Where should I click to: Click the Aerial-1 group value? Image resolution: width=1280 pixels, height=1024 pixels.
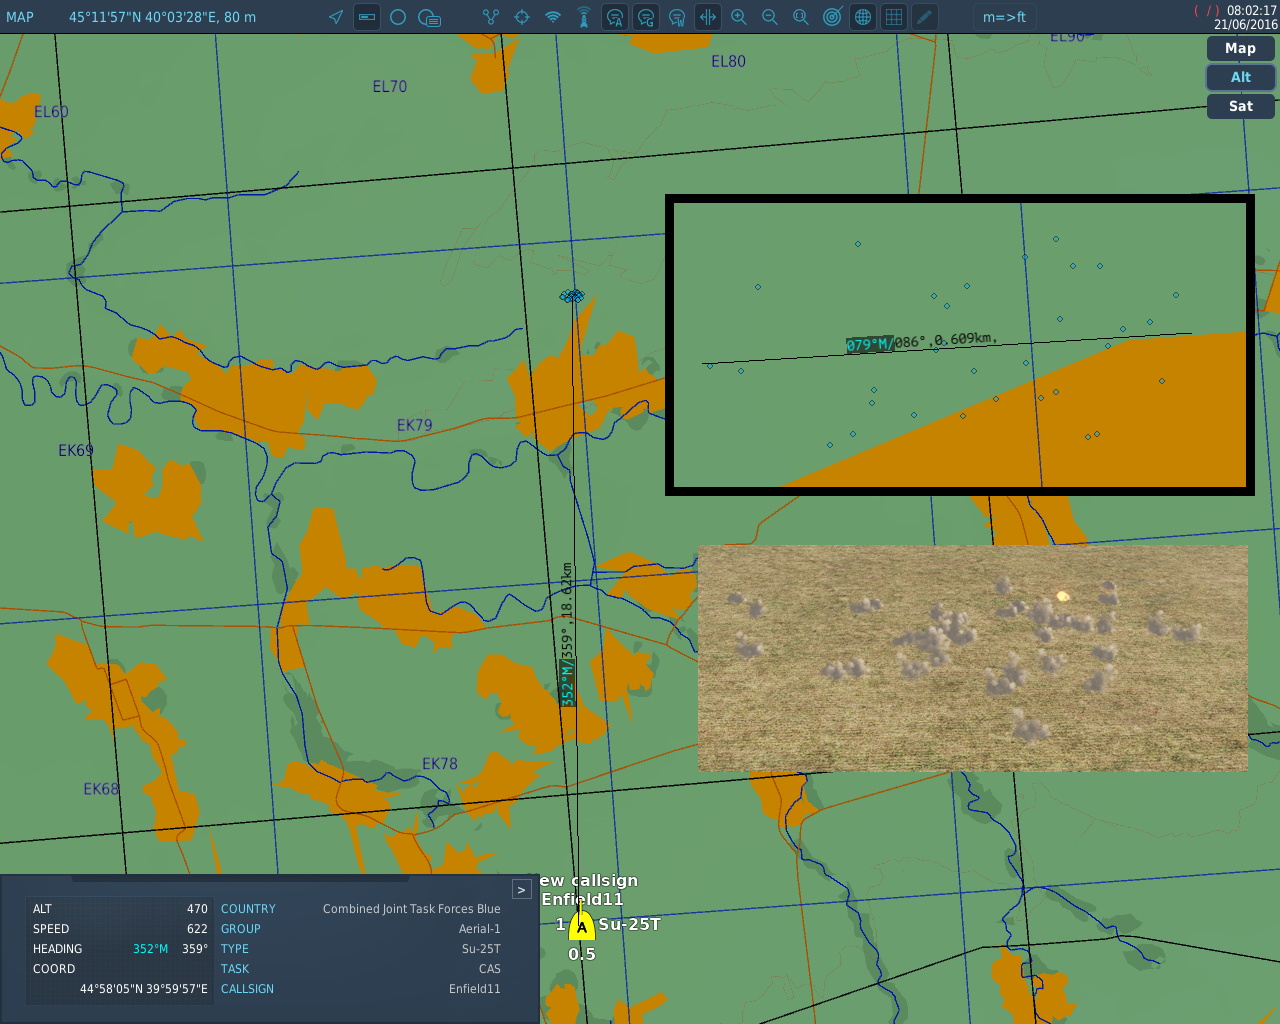click(x=479, y=929)
